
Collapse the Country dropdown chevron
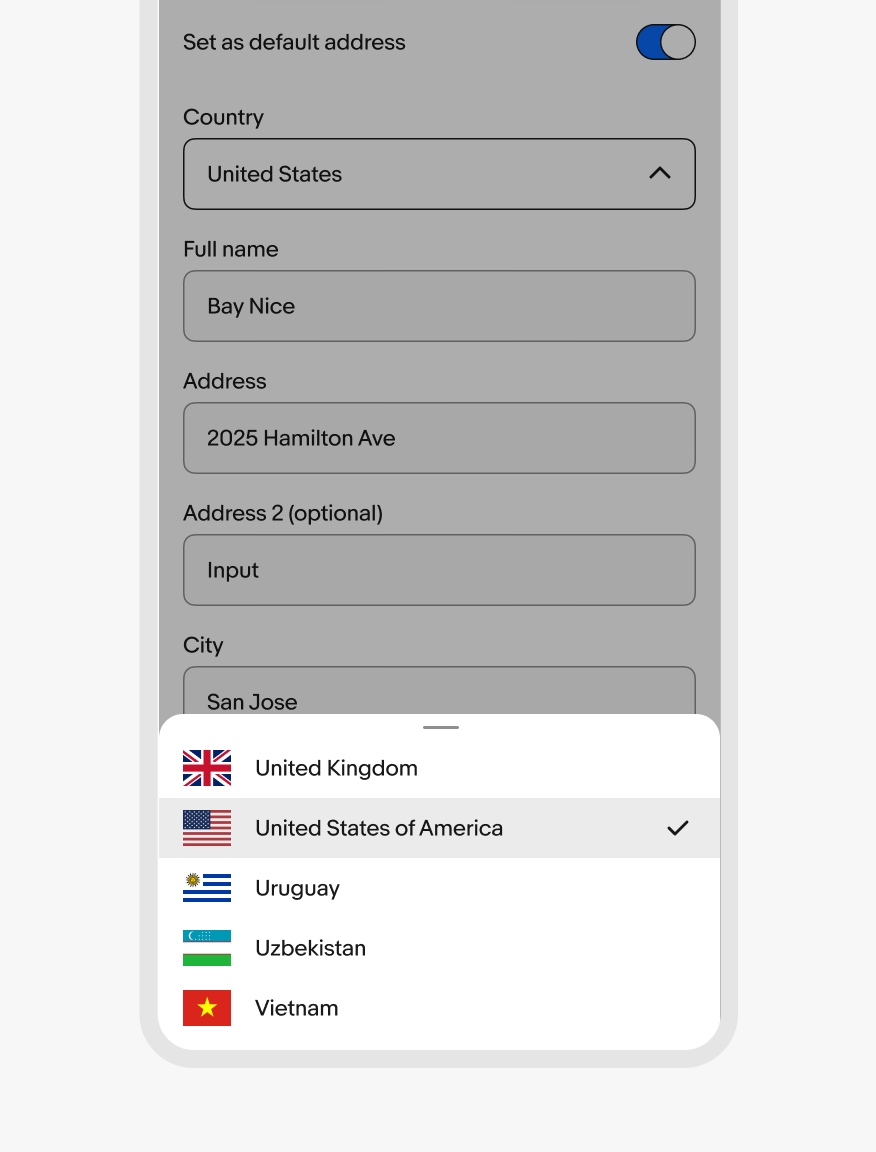[x=659, y=173]
